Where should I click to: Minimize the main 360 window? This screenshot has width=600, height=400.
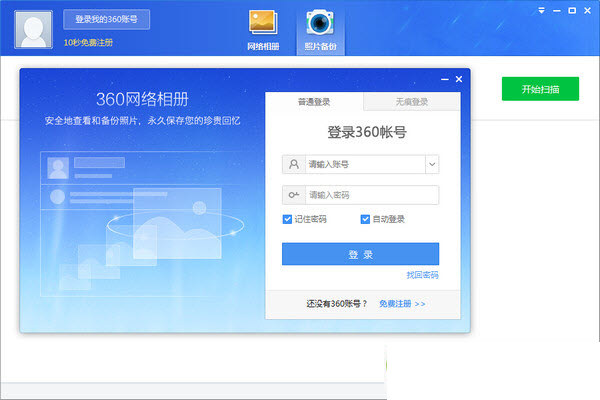(557, 11)
